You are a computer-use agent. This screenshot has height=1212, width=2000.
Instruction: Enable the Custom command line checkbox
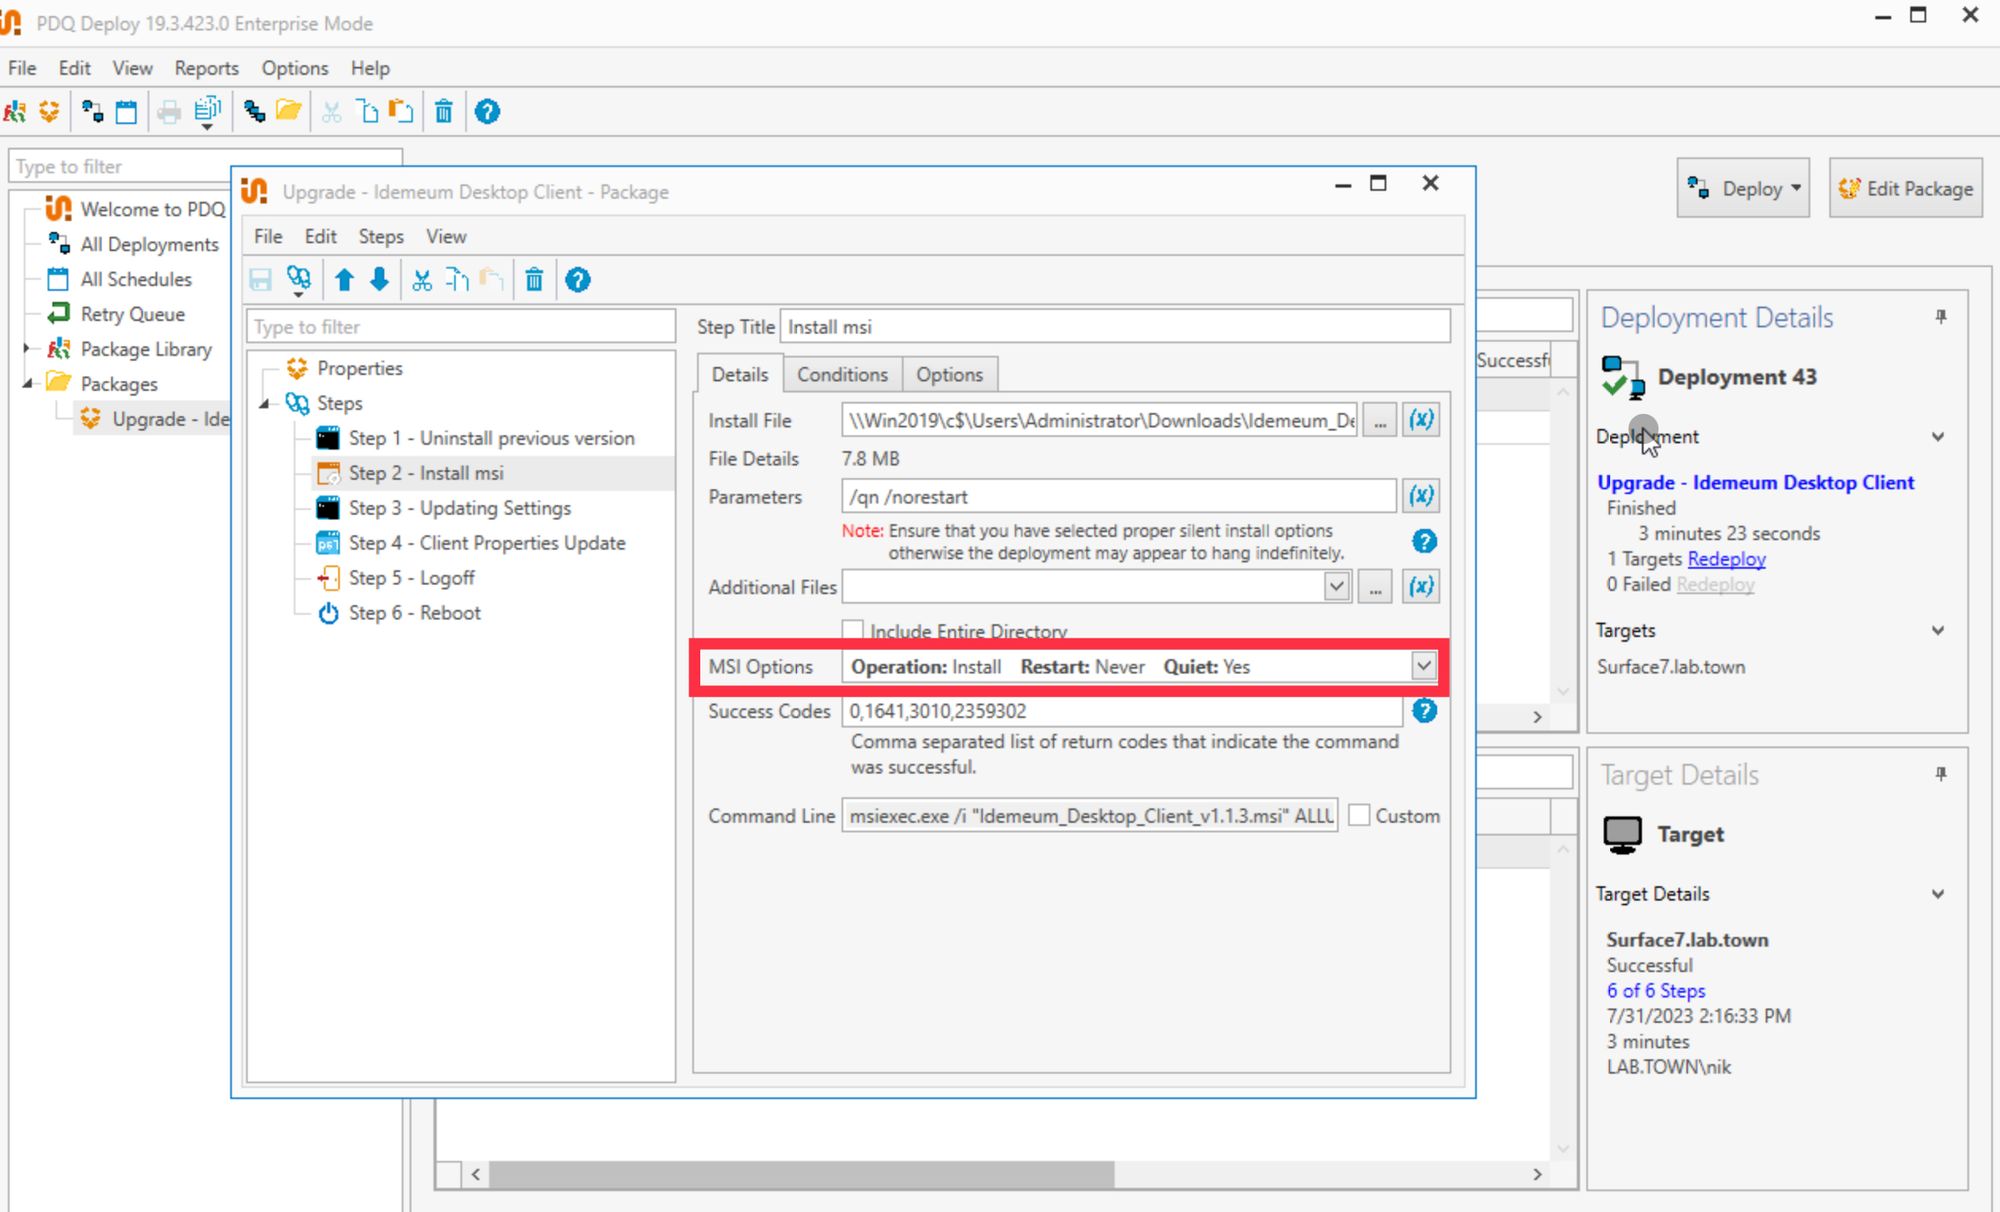click(1359, 816)
